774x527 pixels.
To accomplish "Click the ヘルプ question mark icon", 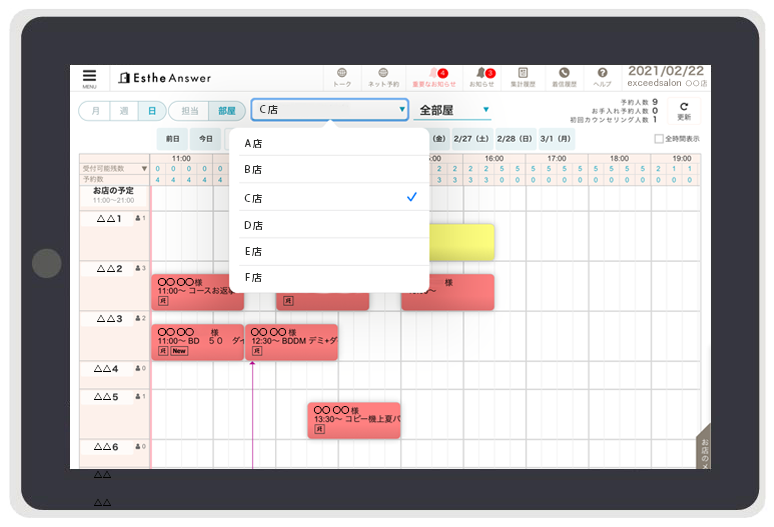I will (602, 77).
